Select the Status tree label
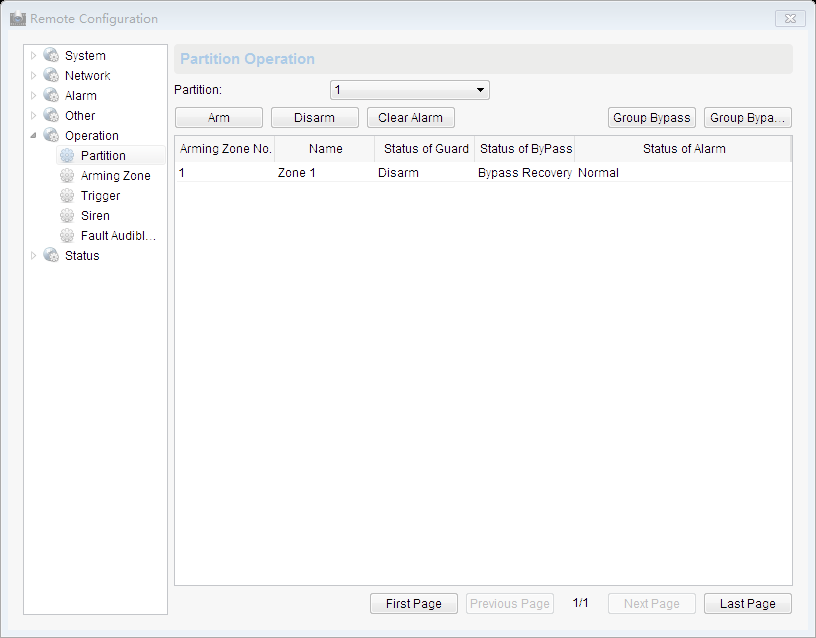Image resolution: width=816 pixels, height=638 pixels. pos(82,256)
